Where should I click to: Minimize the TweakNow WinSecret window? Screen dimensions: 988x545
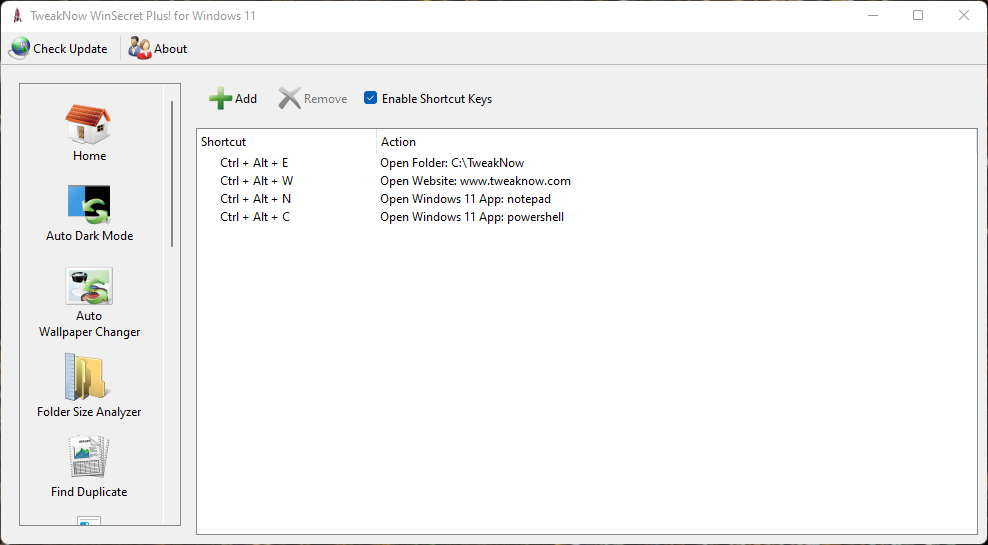click(x=873, y=16)
